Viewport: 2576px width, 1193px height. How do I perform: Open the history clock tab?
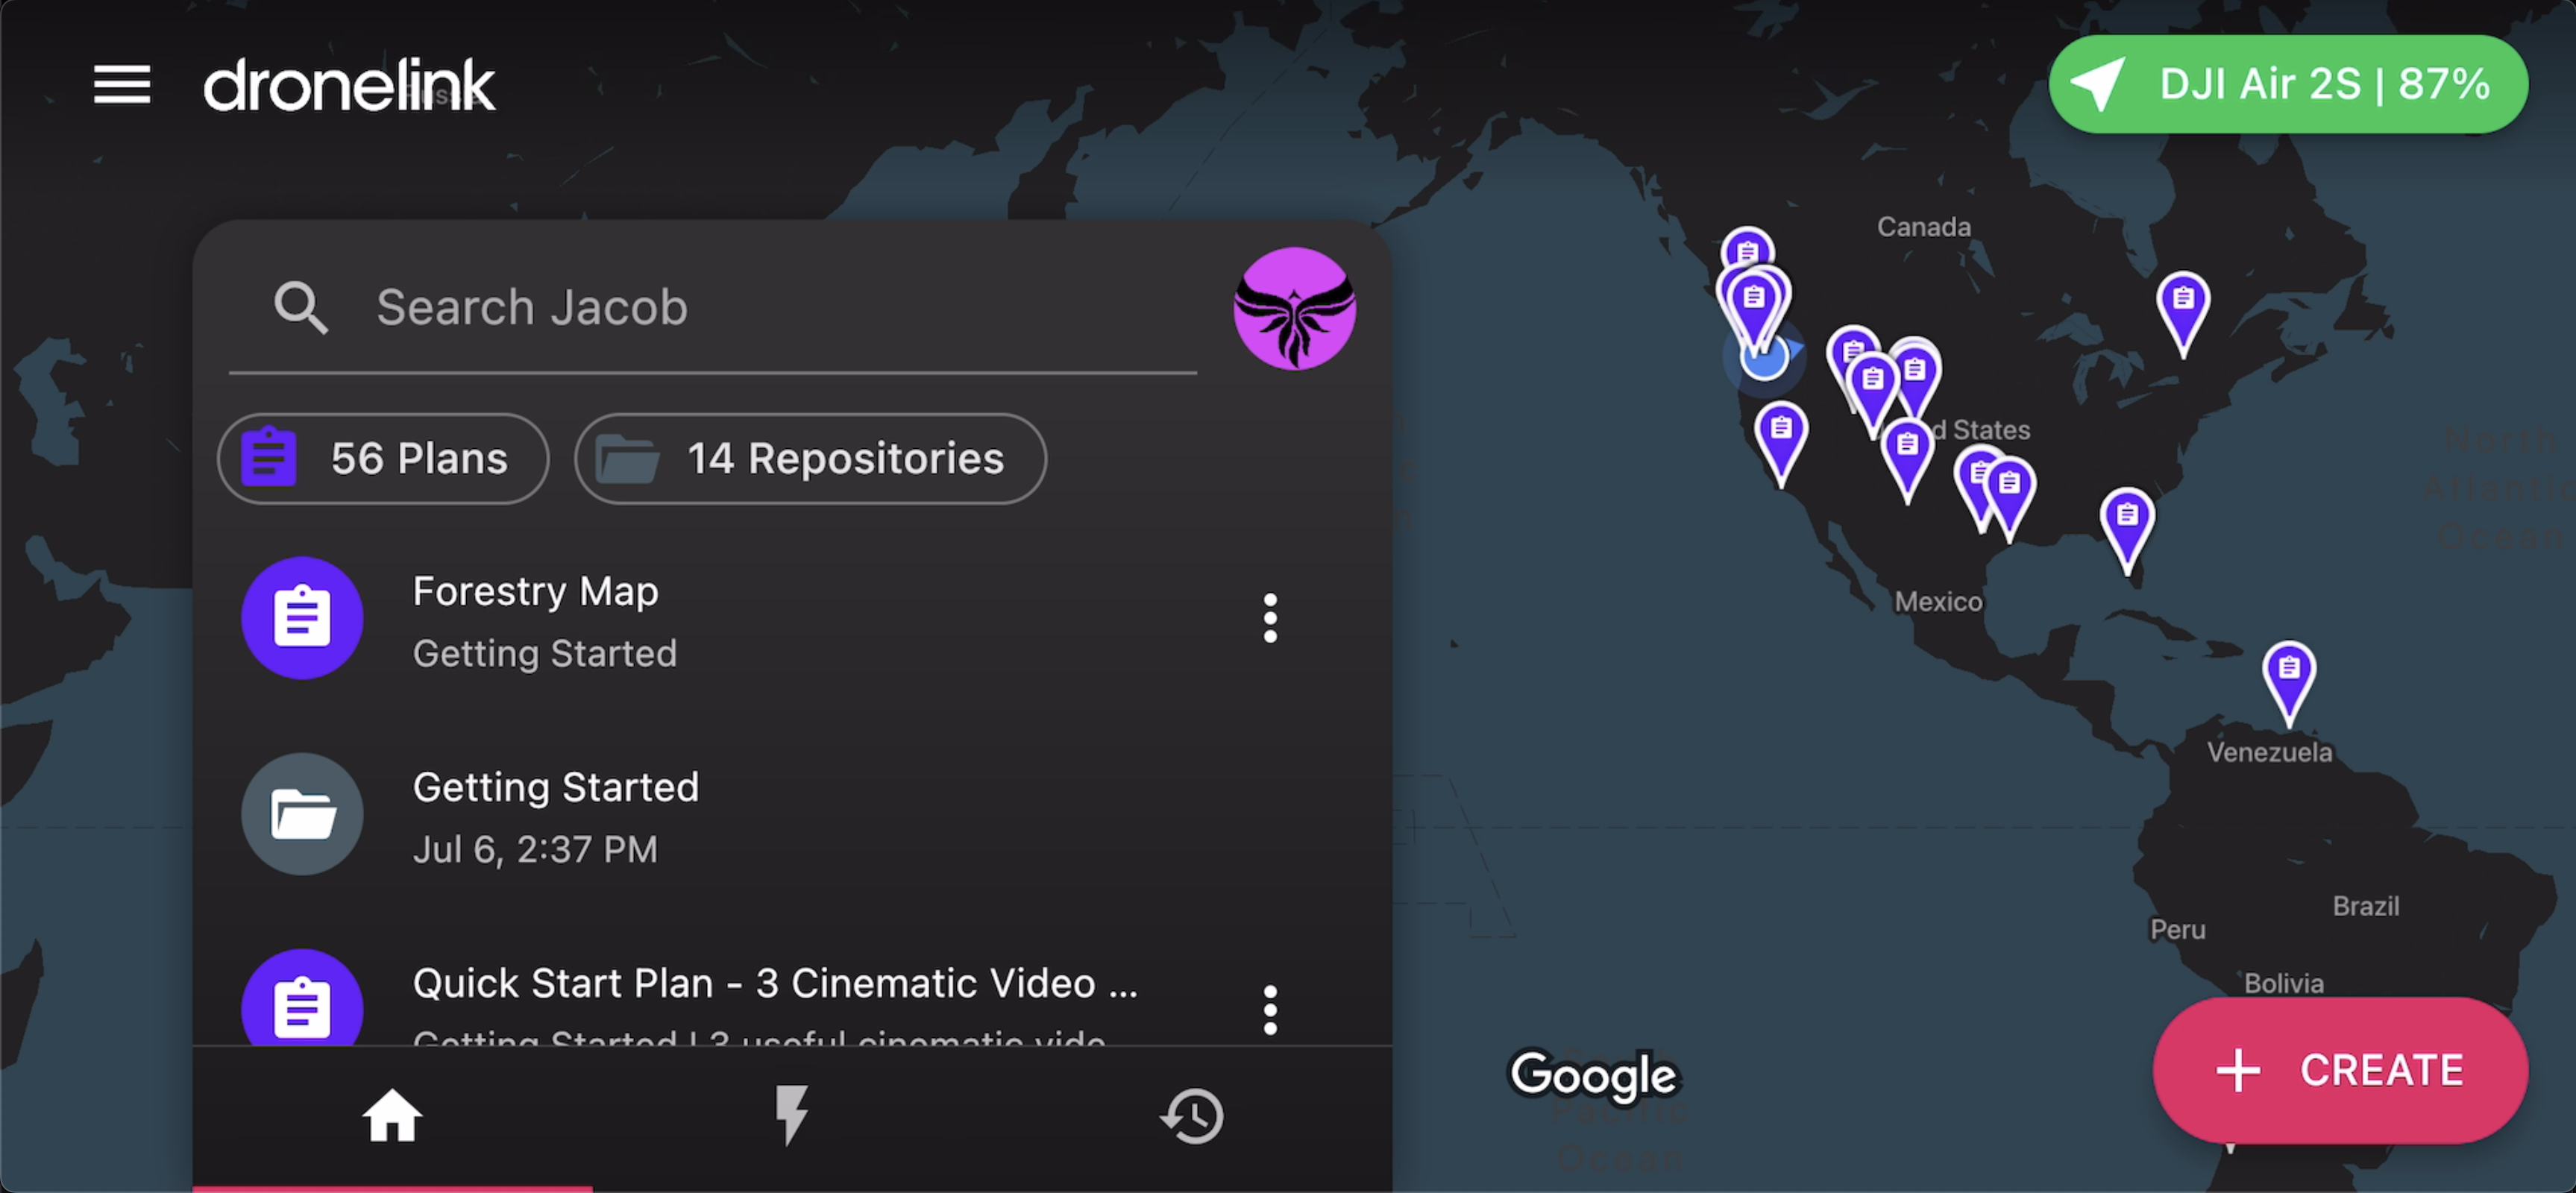(1192, 1115)
